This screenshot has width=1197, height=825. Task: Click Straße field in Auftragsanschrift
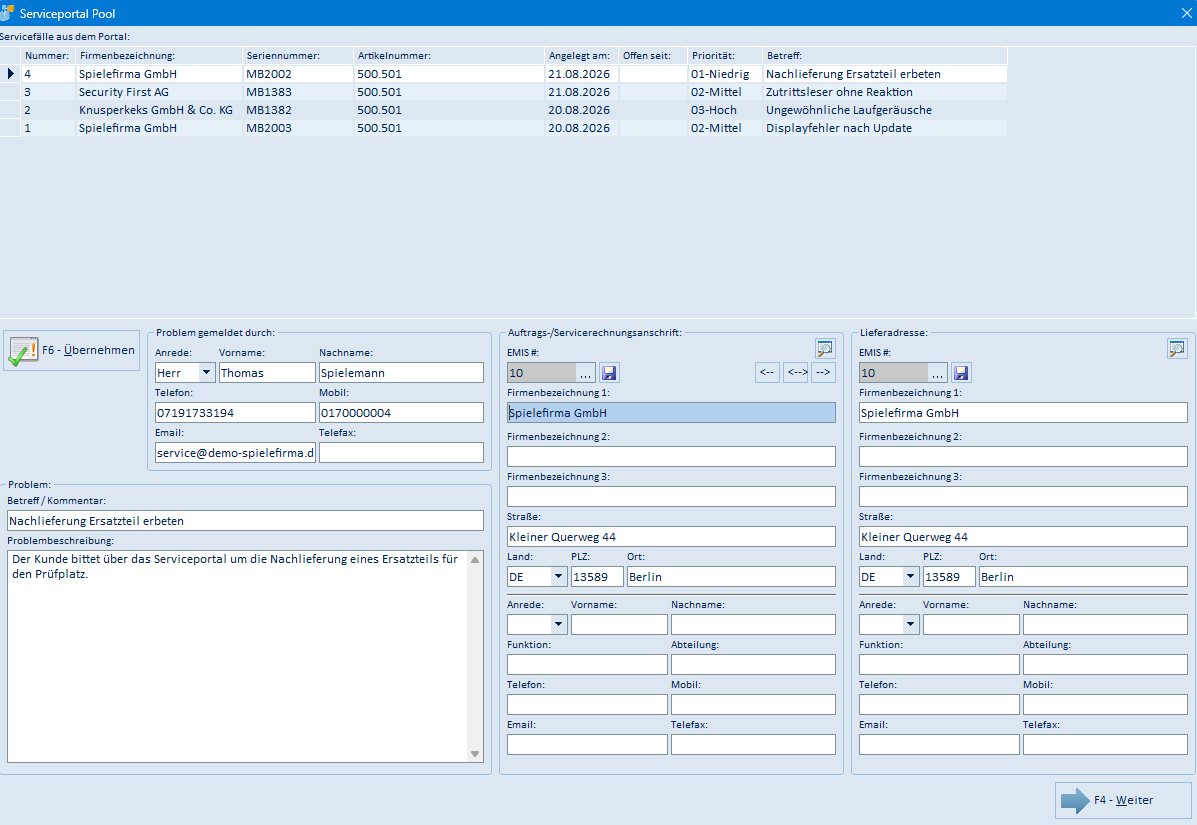[671, 537]
